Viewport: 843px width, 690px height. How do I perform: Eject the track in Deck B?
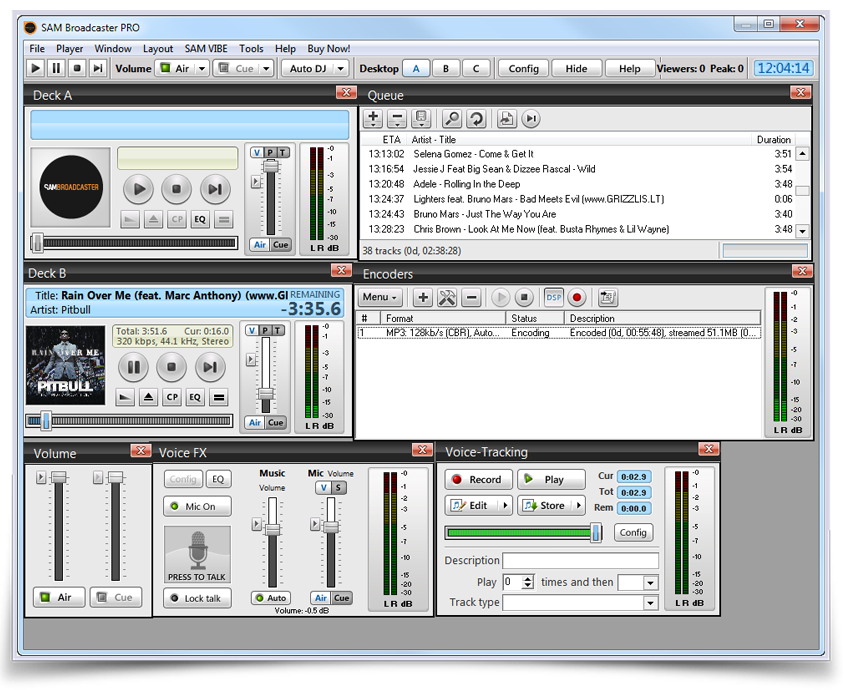pyautogui.click(x=149, y=398)
